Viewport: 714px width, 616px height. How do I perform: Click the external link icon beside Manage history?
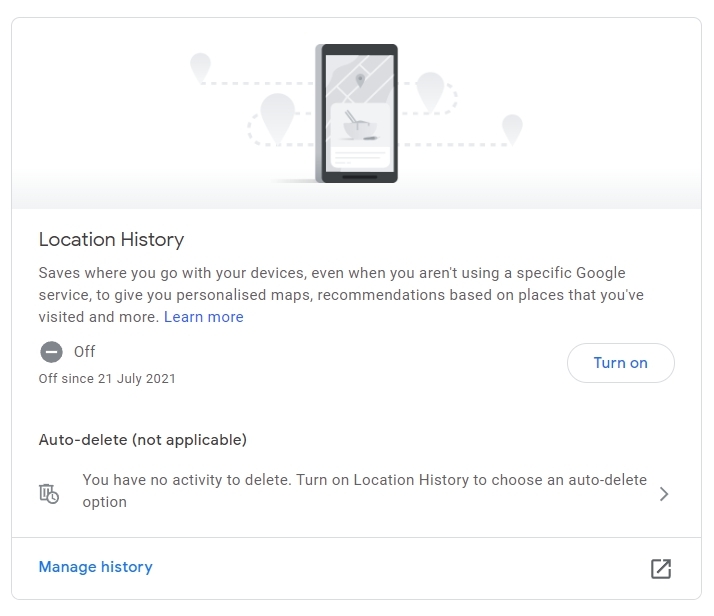tap(661, 569)
